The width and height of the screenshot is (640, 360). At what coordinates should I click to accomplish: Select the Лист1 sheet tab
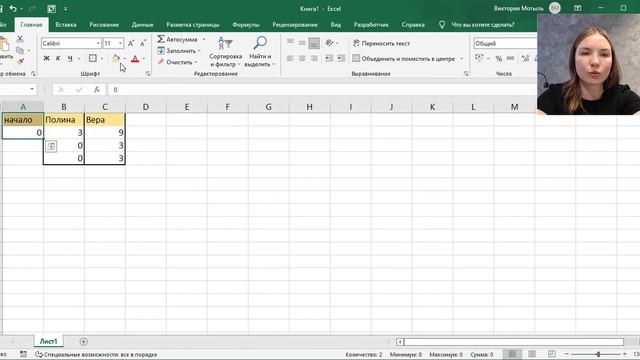(x=49, y=342)
